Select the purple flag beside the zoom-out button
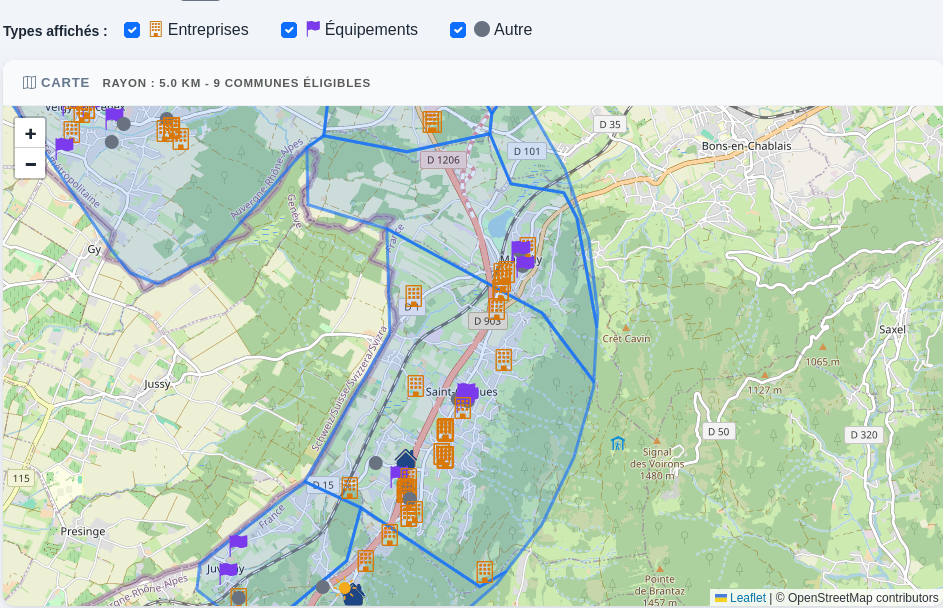Screen dimensions: 943x608 64,146
